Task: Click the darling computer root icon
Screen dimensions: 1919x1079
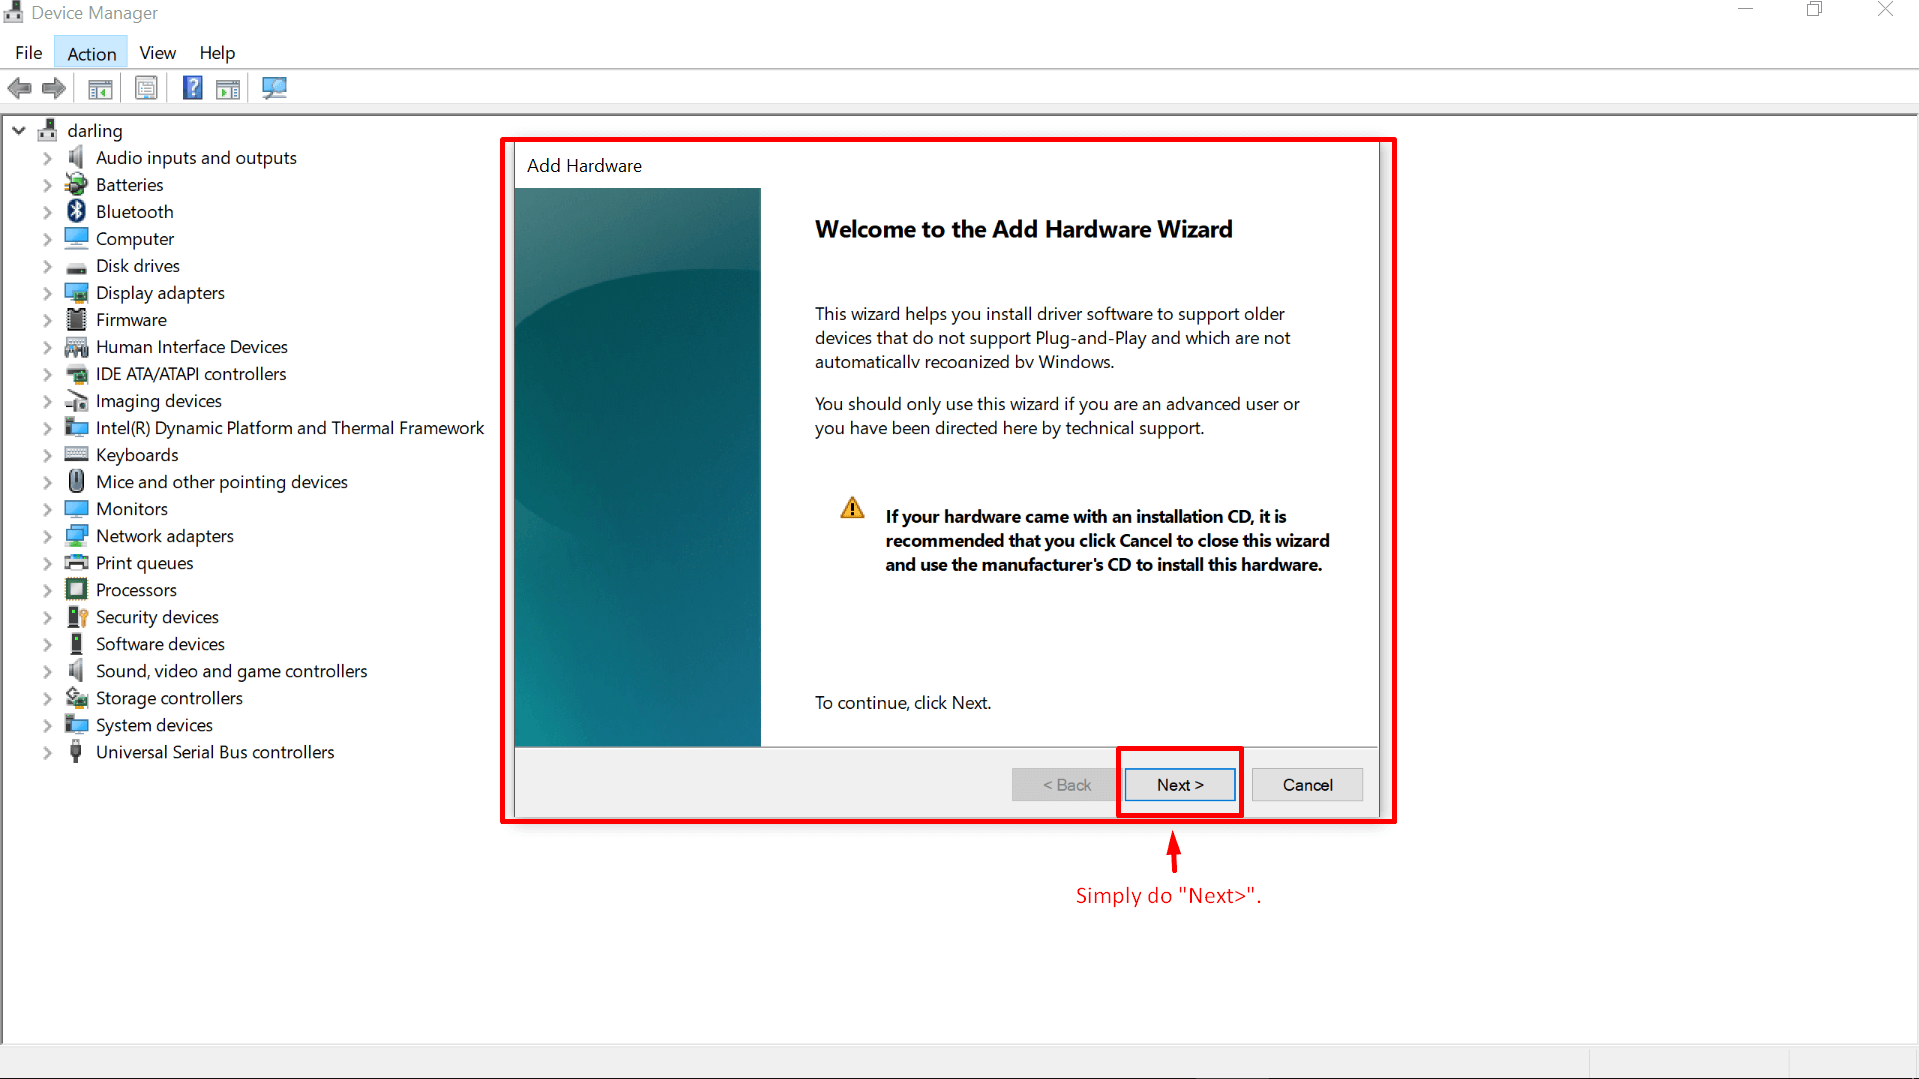Action: 47,130
